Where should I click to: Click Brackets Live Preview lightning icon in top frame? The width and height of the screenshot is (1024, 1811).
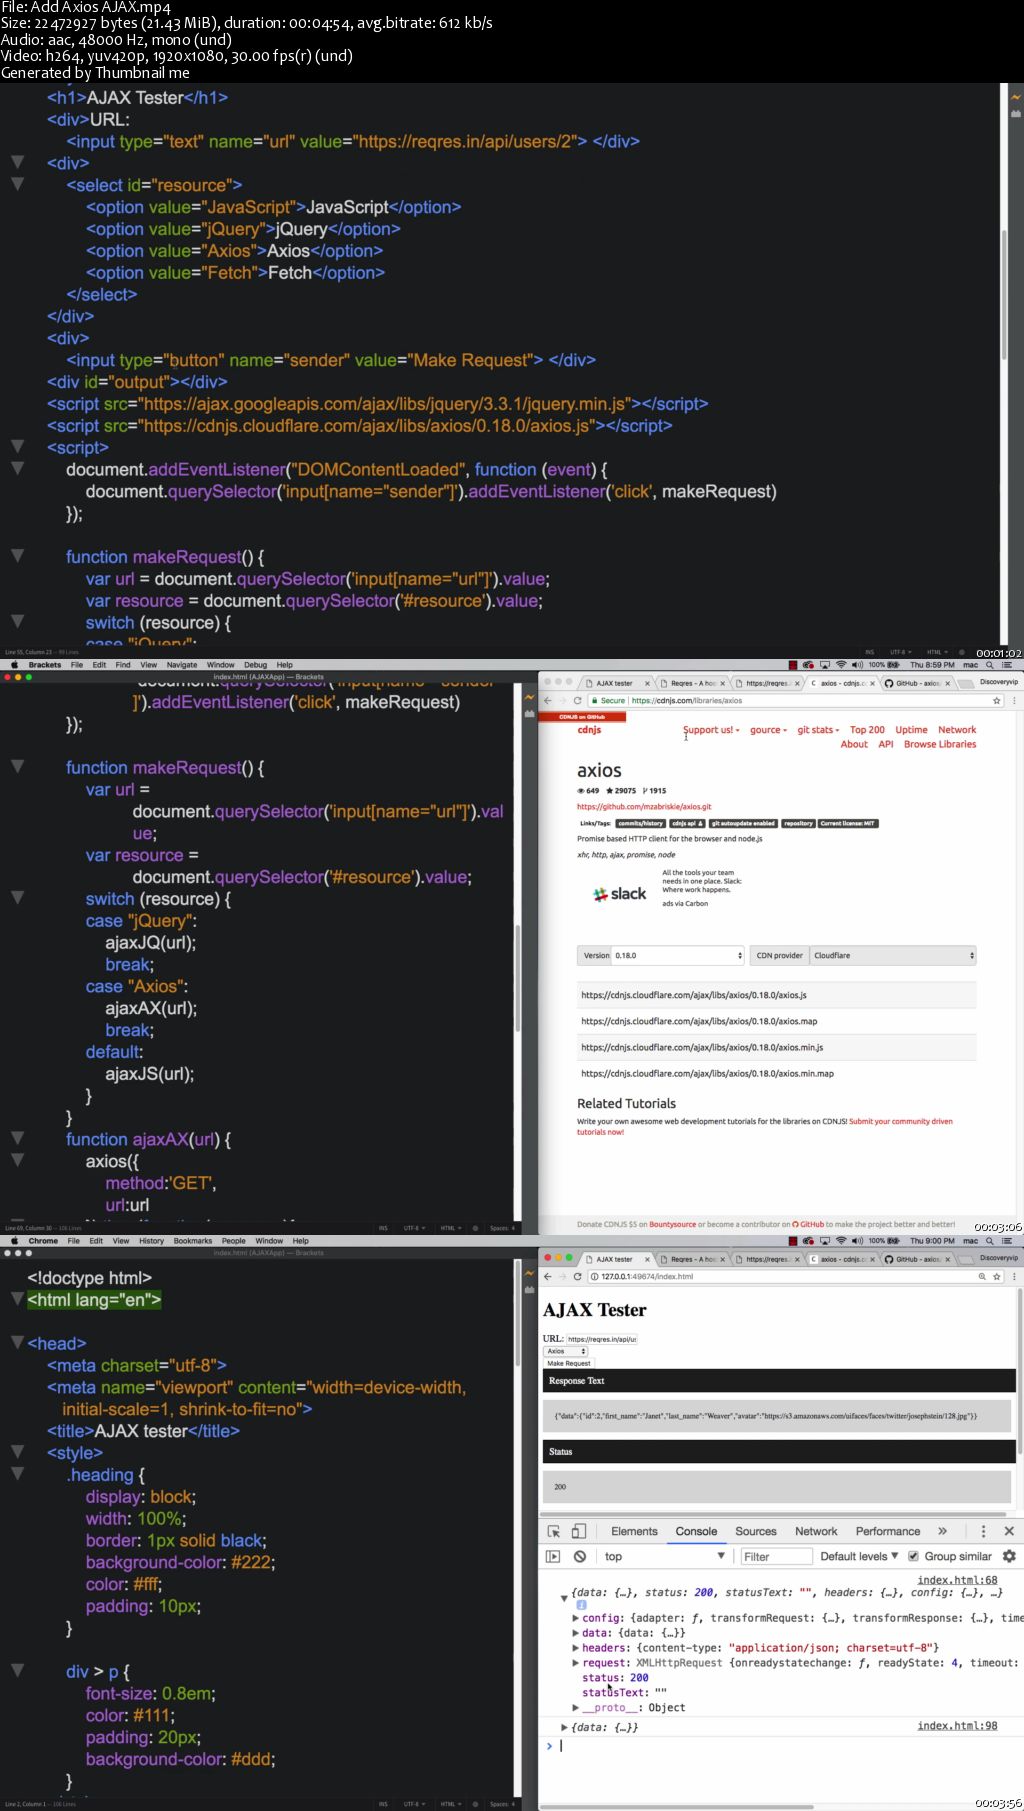(1016, 97)
